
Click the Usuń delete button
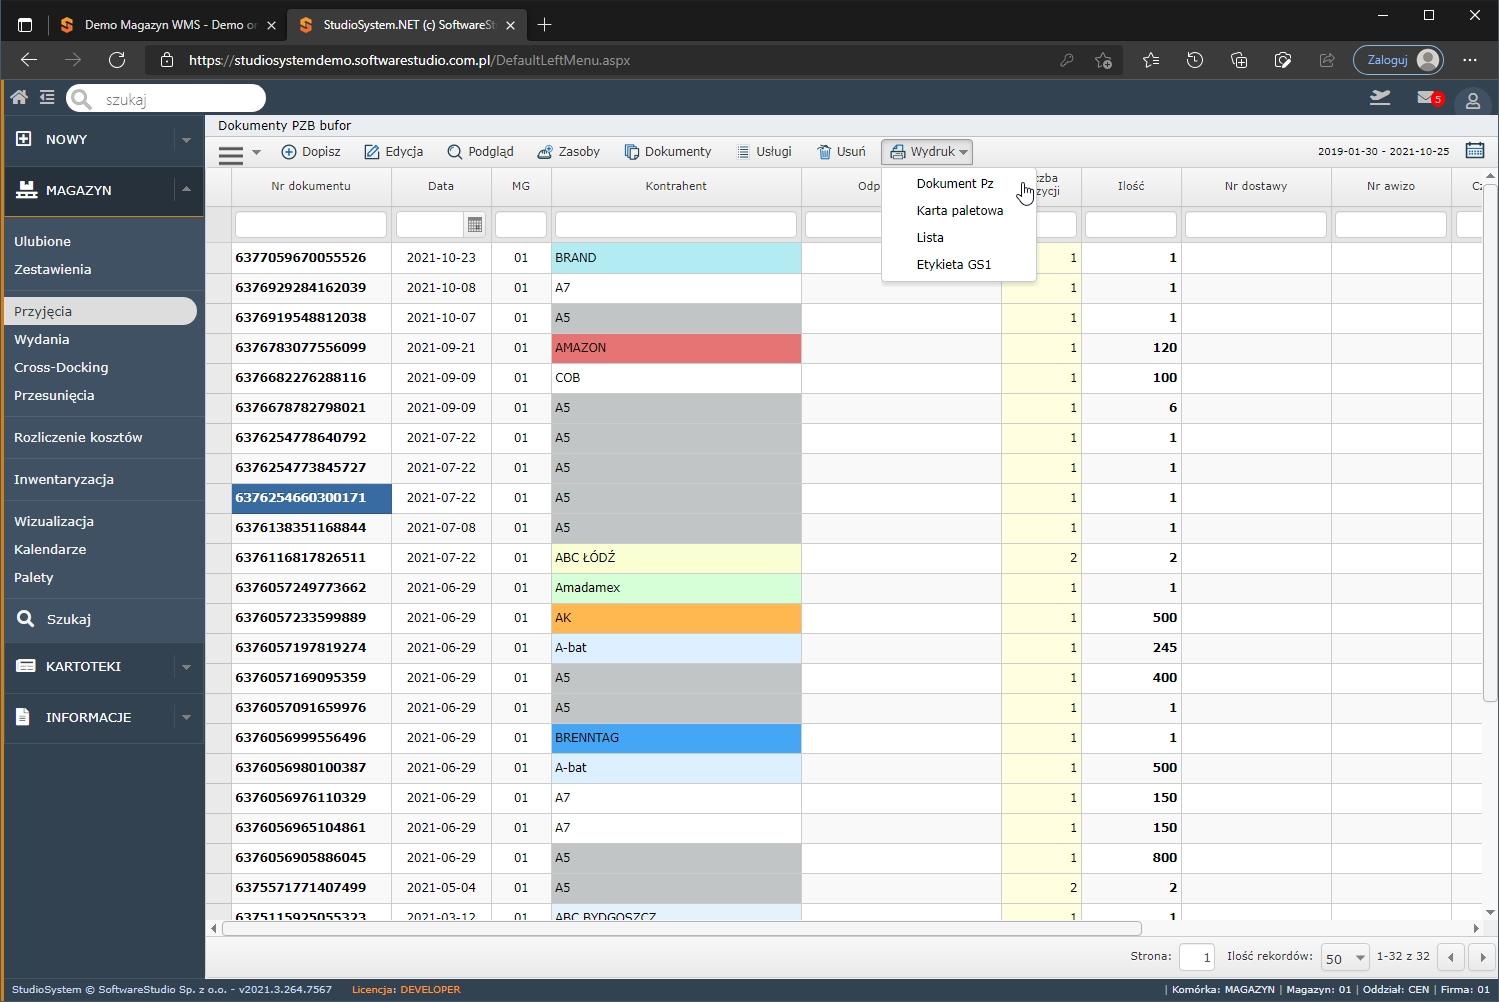click(841, 152)
